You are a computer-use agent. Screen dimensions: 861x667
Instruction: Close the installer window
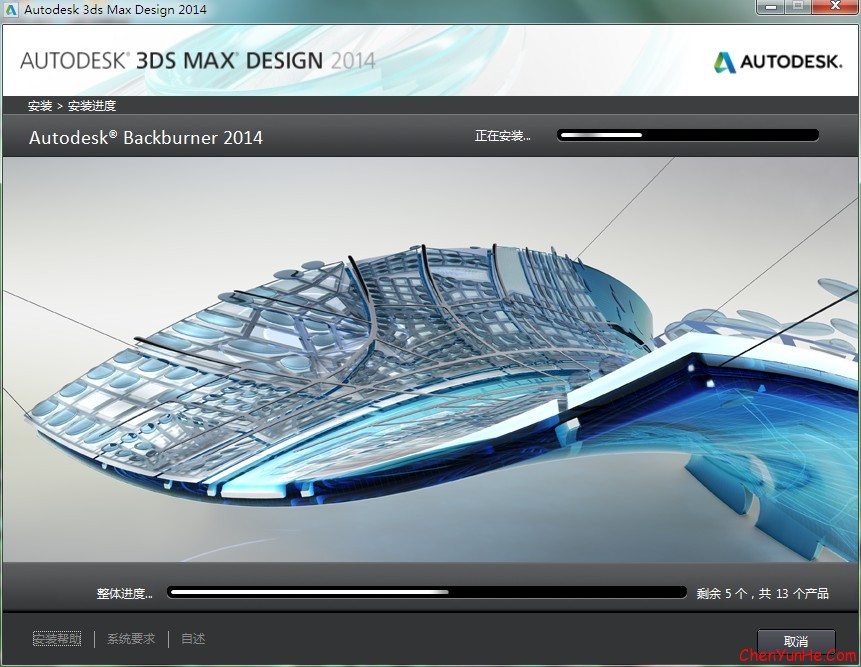[835, 7]
